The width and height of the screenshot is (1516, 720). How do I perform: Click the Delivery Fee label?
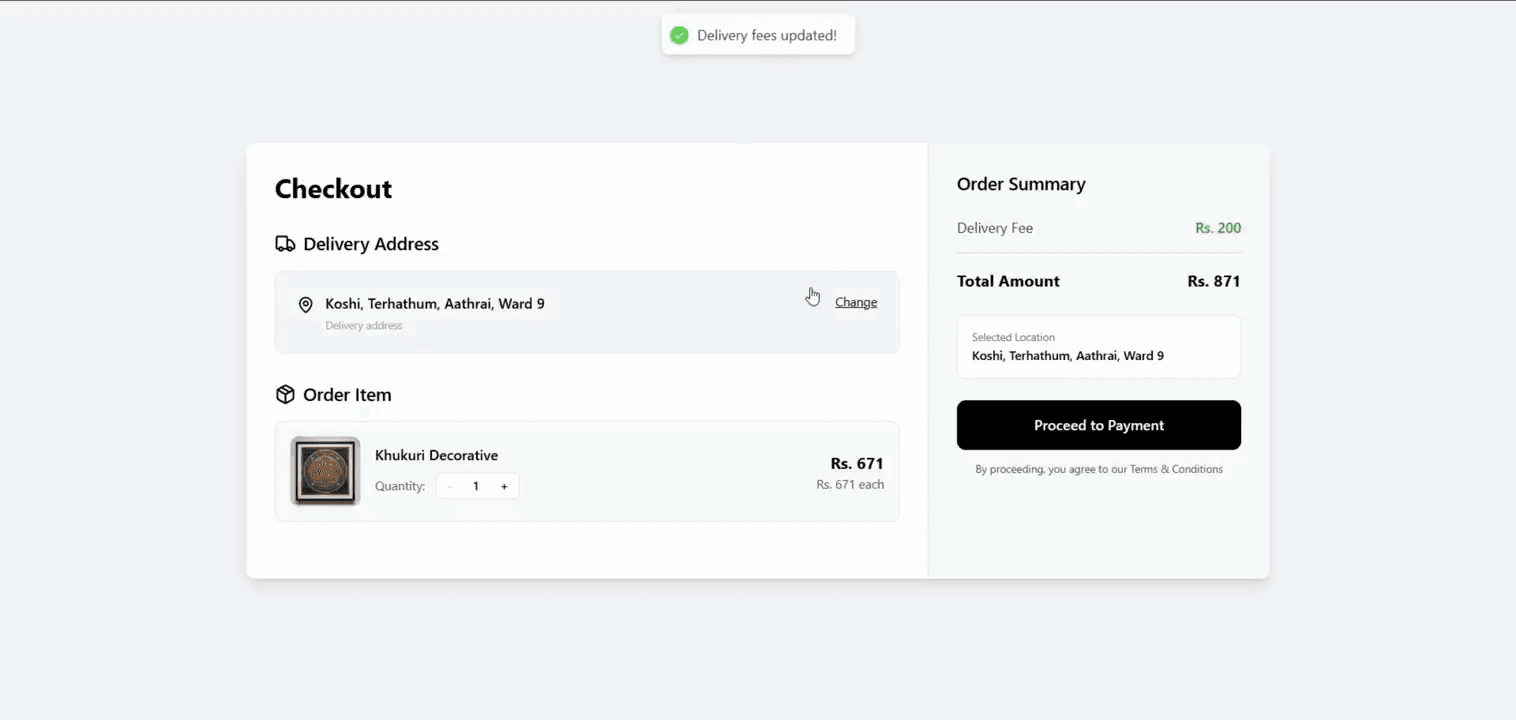point(995,228)
